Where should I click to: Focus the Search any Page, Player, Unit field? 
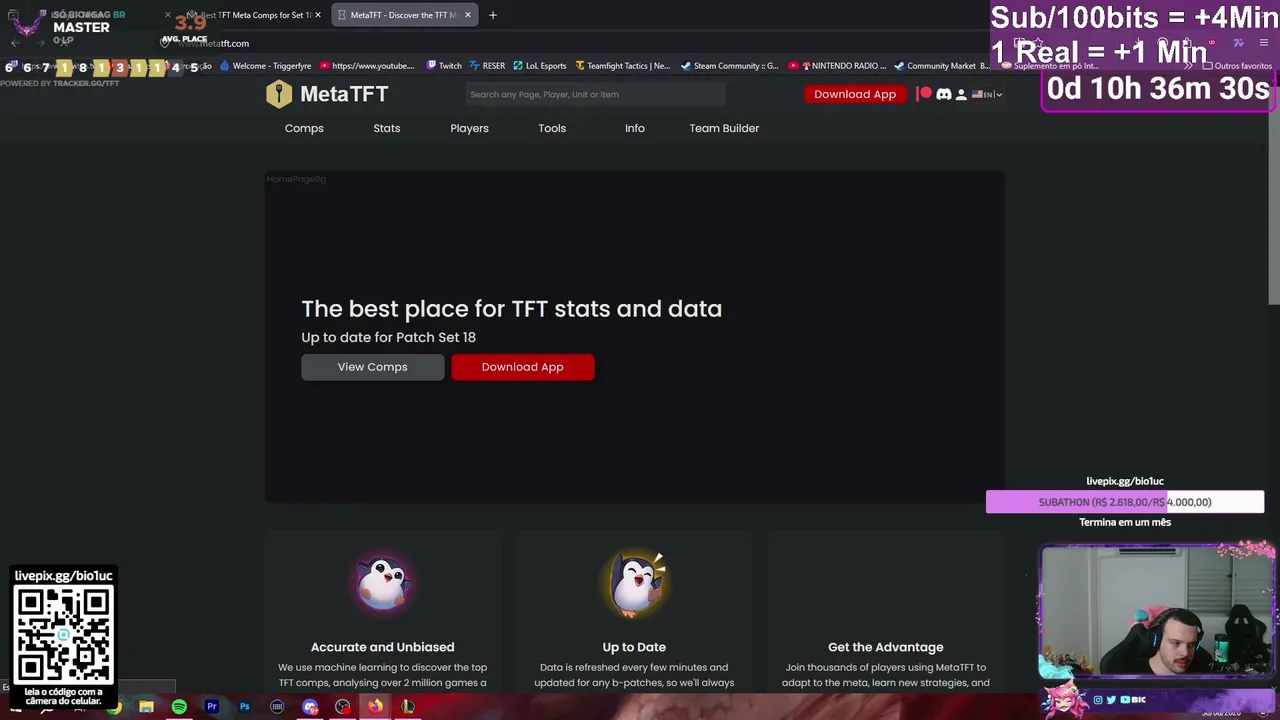click(596, 94)
